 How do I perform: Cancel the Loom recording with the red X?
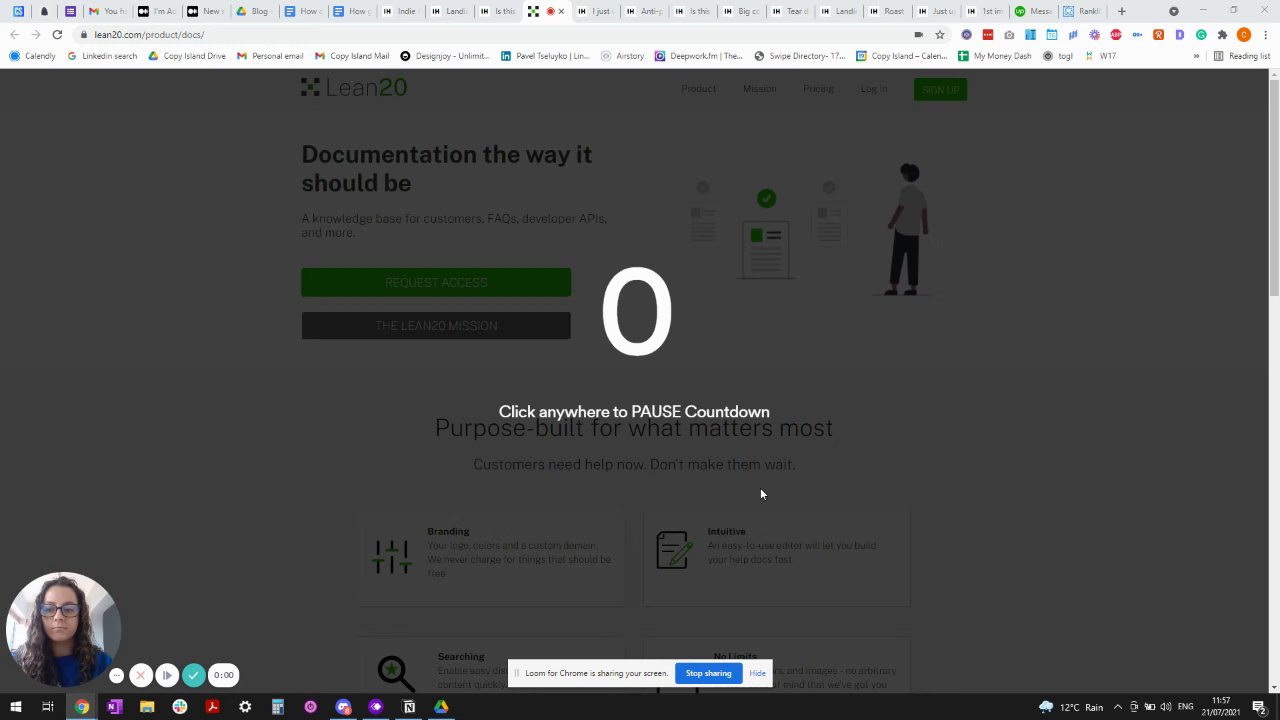click(x=141, y=675)
